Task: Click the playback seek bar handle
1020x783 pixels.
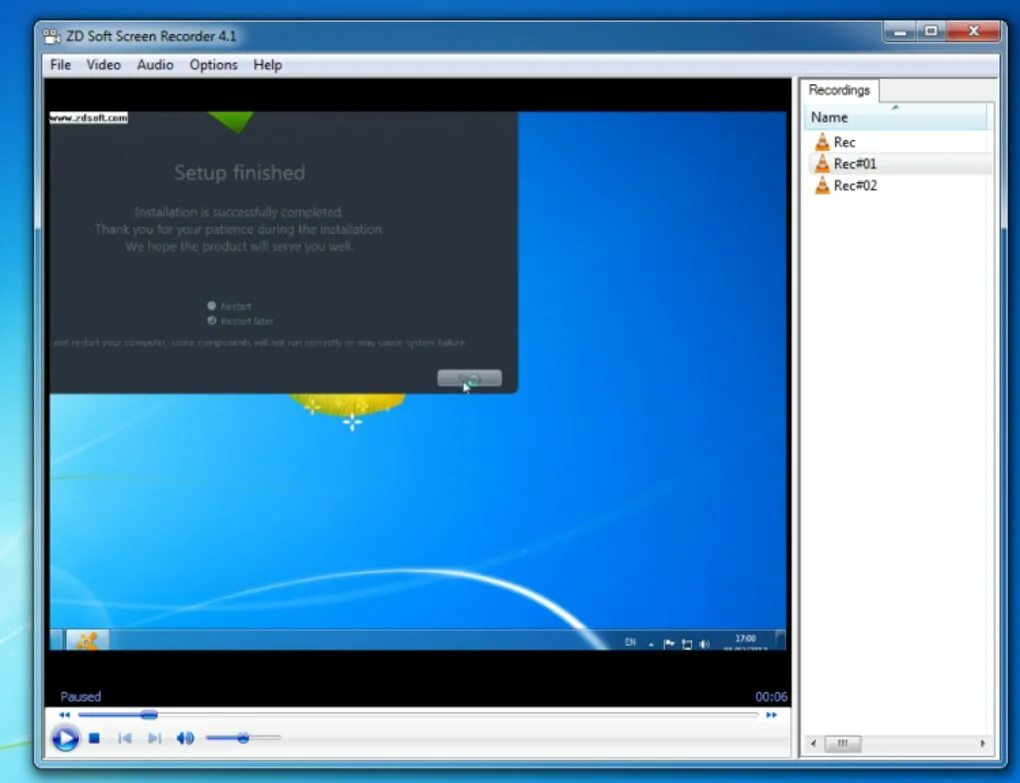Action: pos(149,715)
